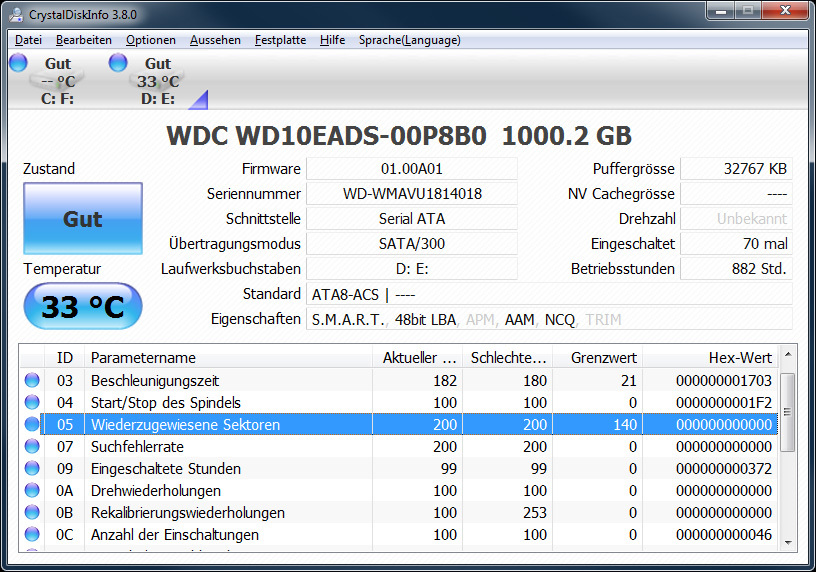Click the Firmware field 01.00A01

click(412, 169)
